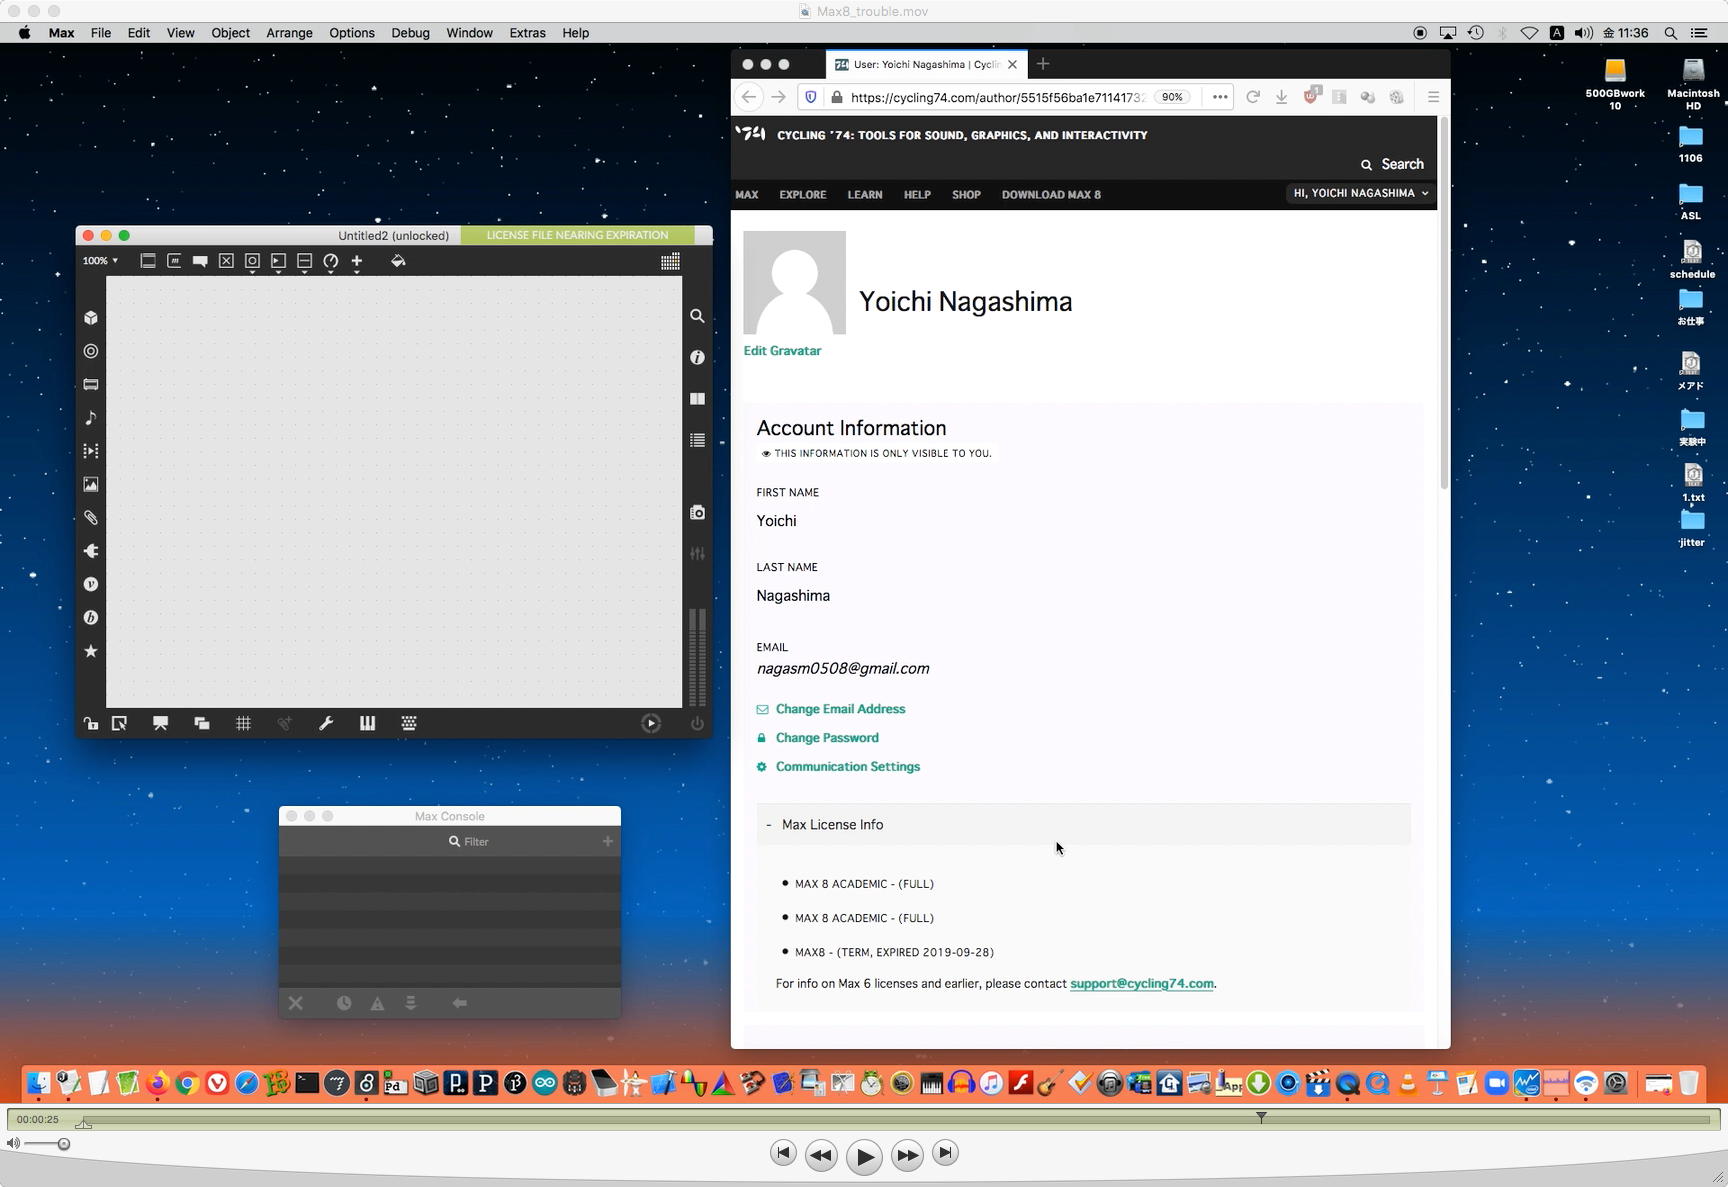1728x1187 pixels.
Task: Open the Snapshots camera icon in Max right sidebar
Action: (697, 513)
